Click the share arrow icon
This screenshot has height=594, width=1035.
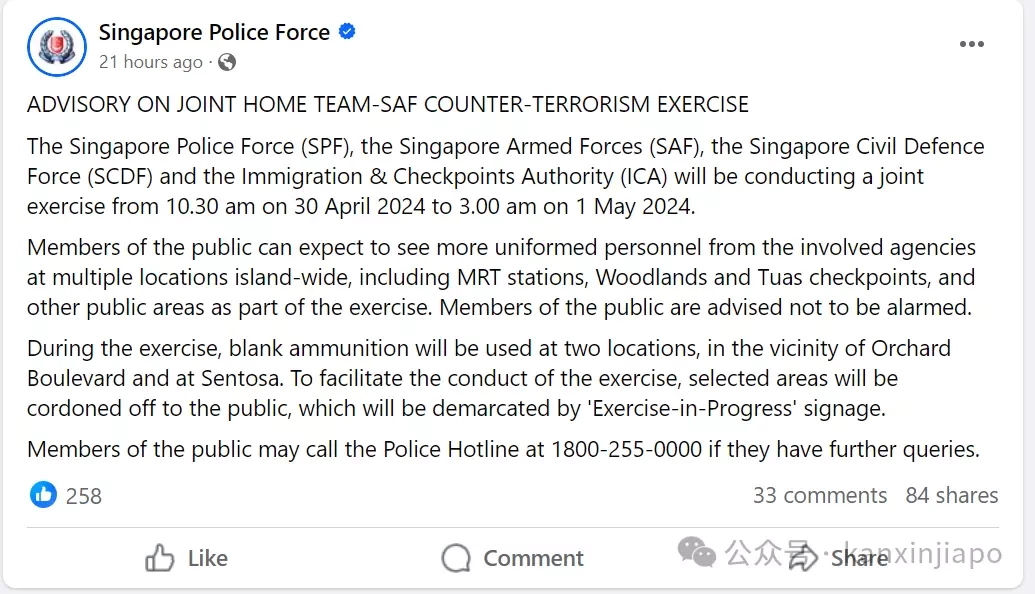803,558
